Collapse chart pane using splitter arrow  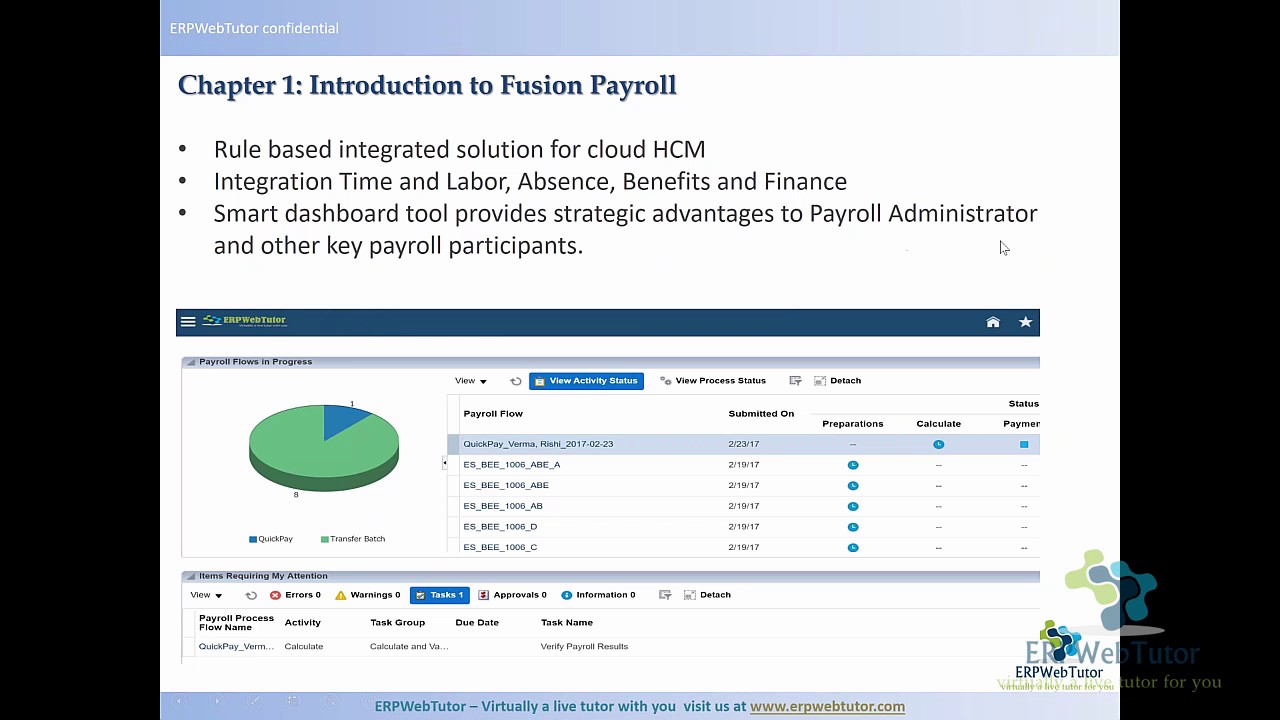click(445, 463)
